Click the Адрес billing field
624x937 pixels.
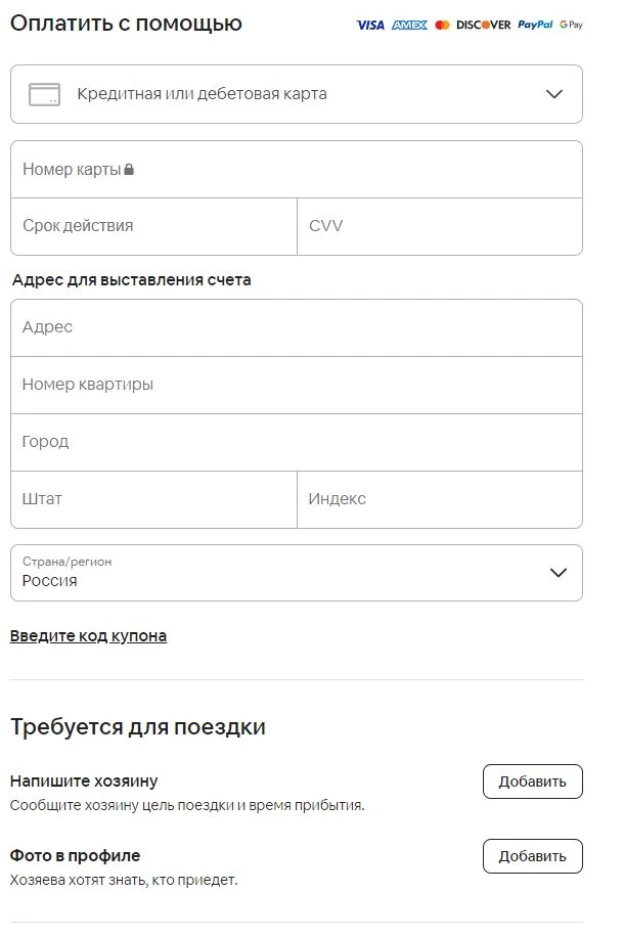(x=296, y=328)
